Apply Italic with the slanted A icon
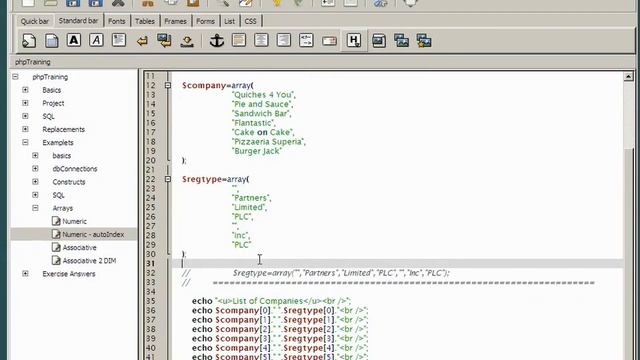 (x=96, y=40)
